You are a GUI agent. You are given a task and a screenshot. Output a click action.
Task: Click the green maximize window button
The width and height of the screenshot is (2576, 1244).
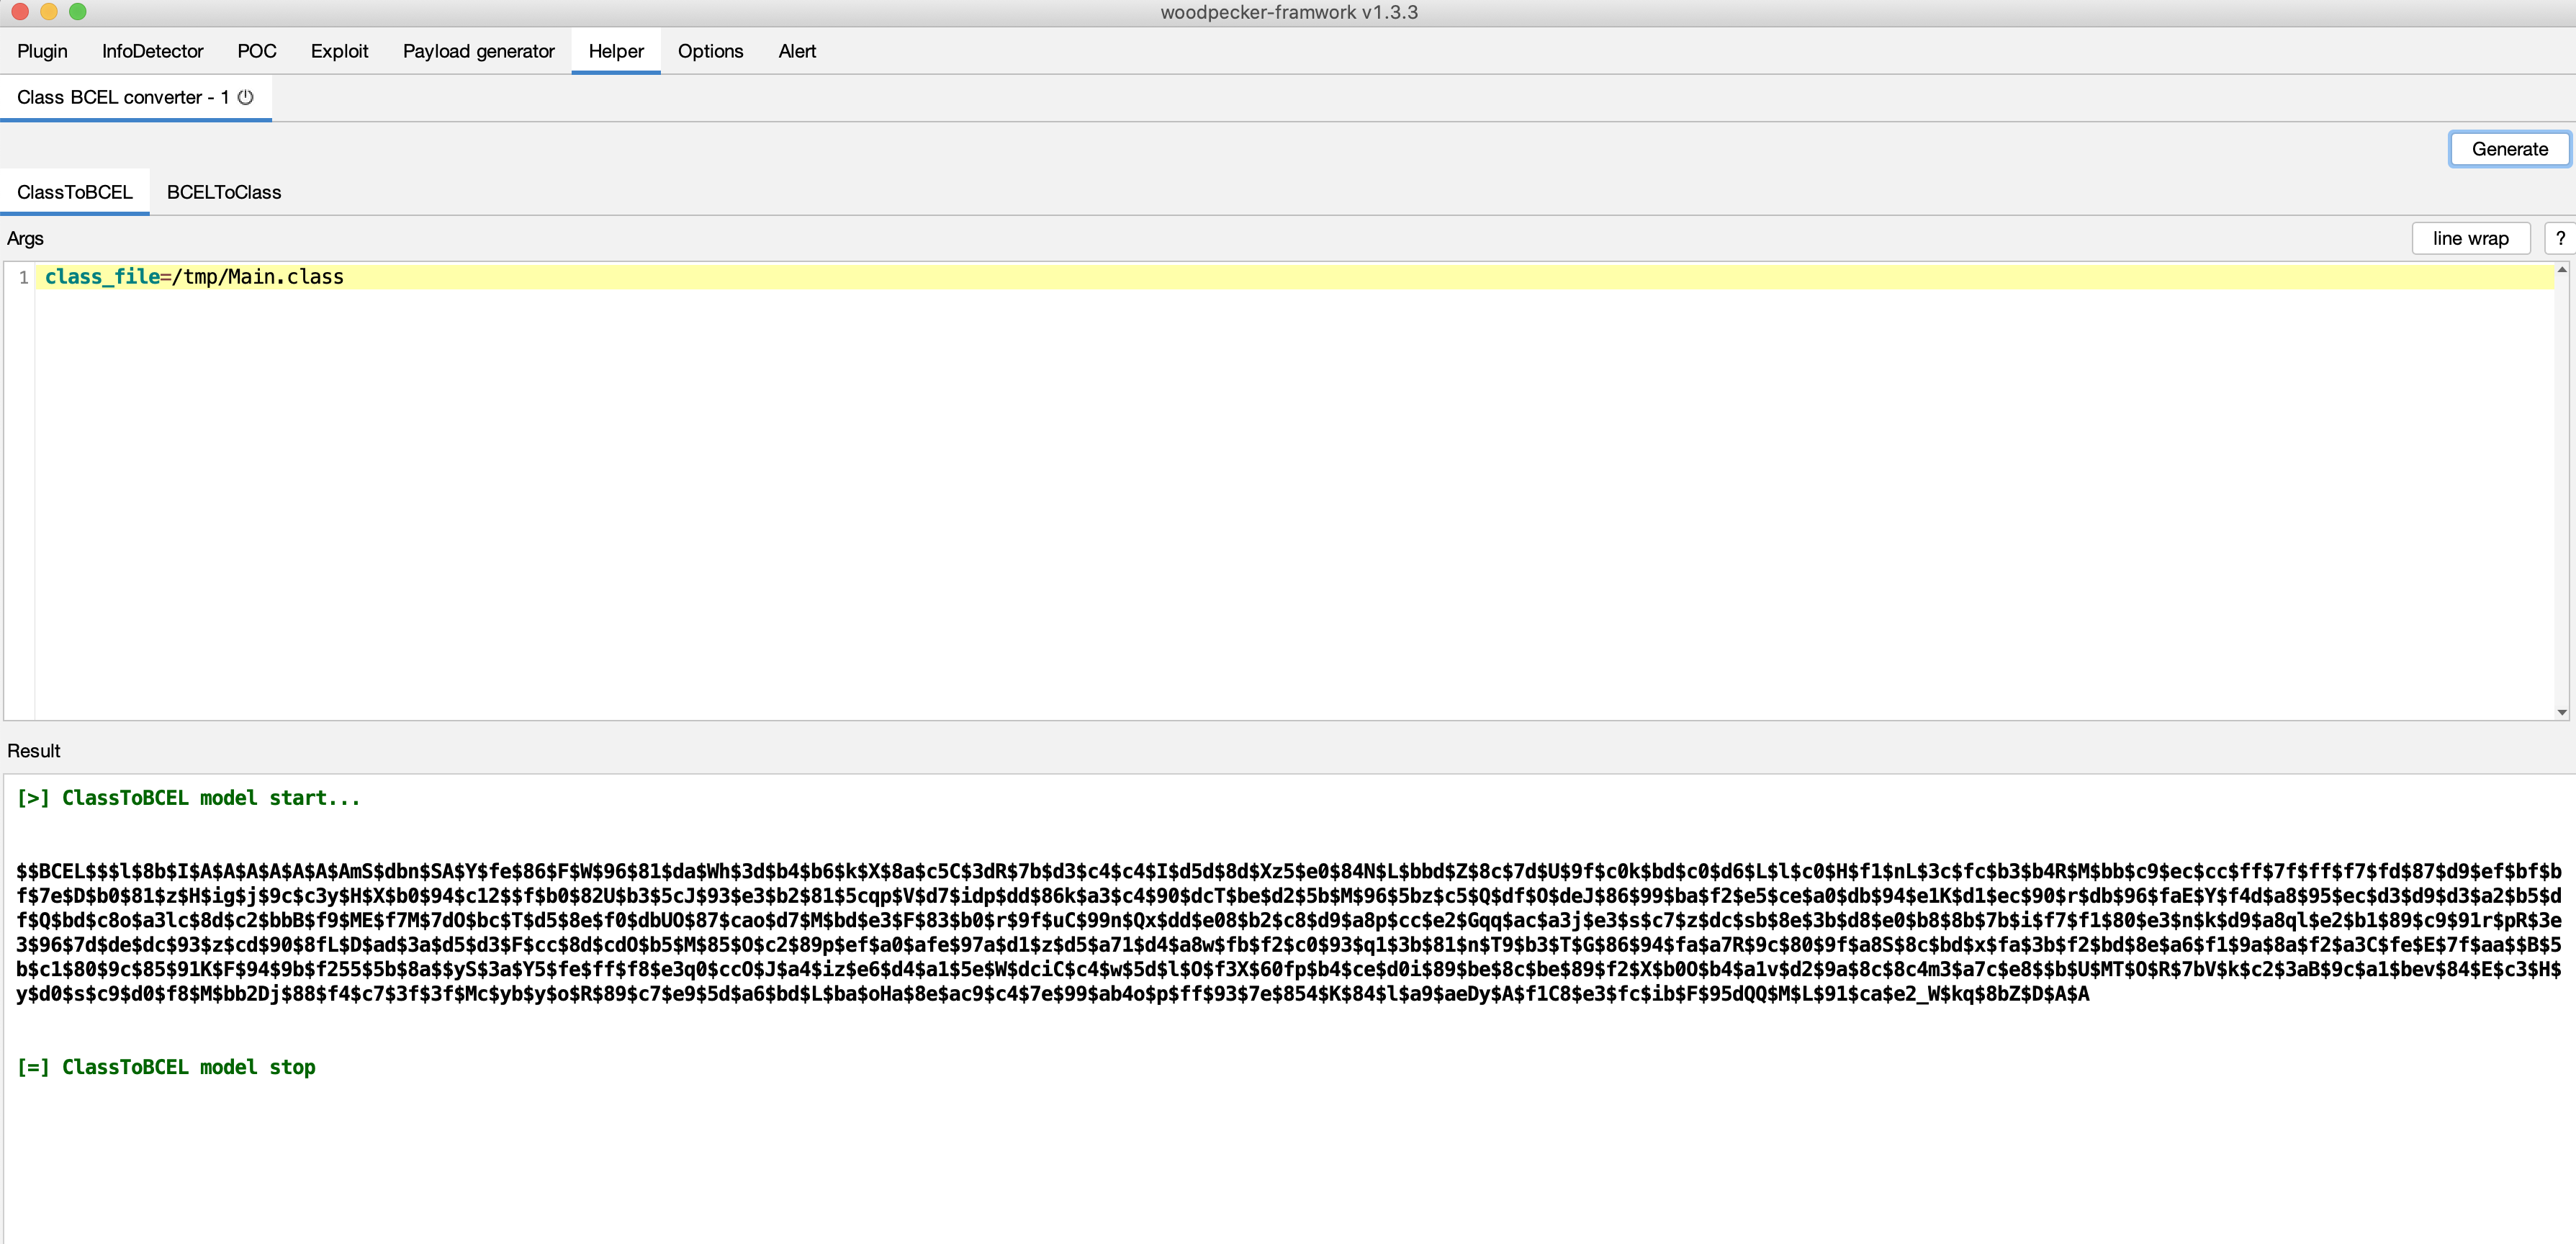pyautogui.click(x=78, y=12)
